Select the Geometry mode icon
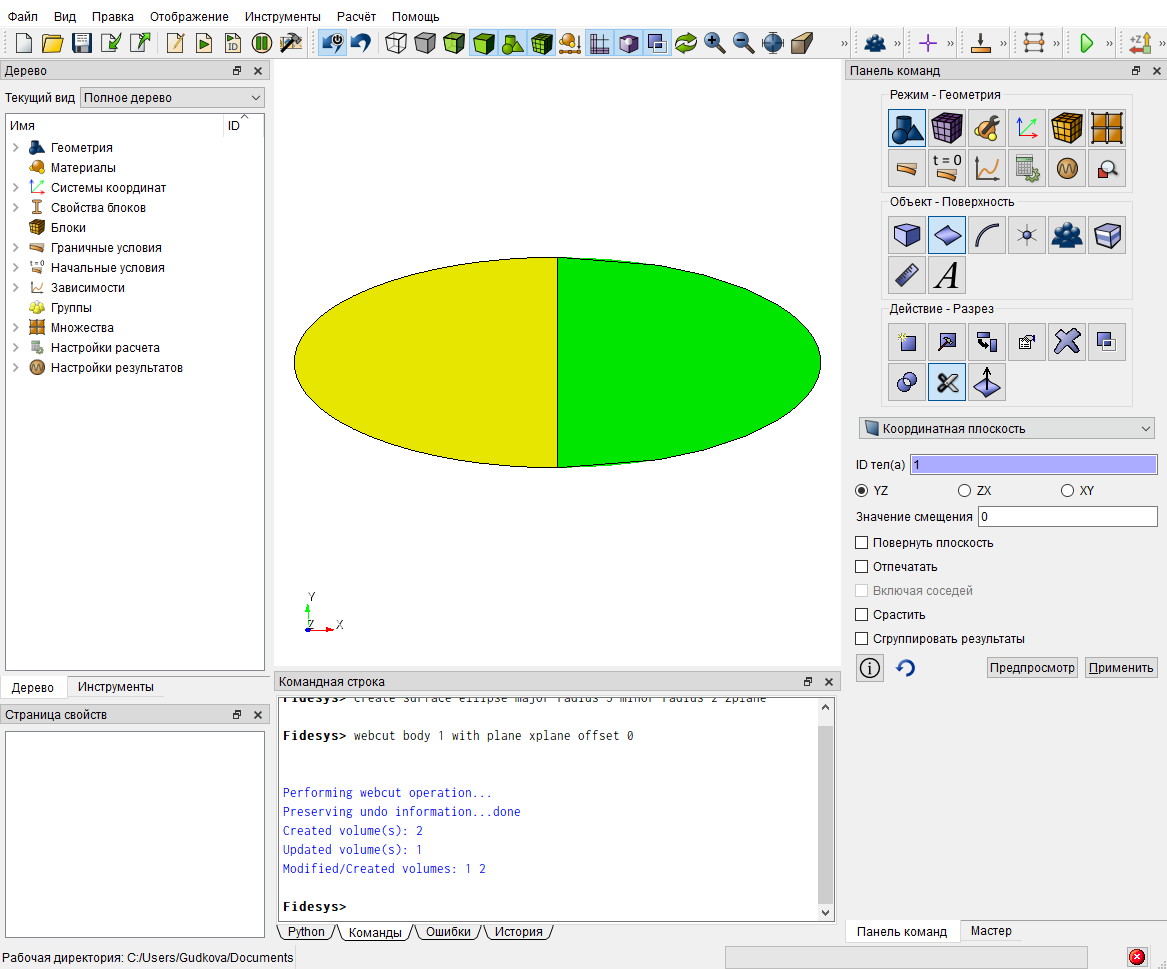Viewport: 1167px width, 969px height. coord(907,128)
